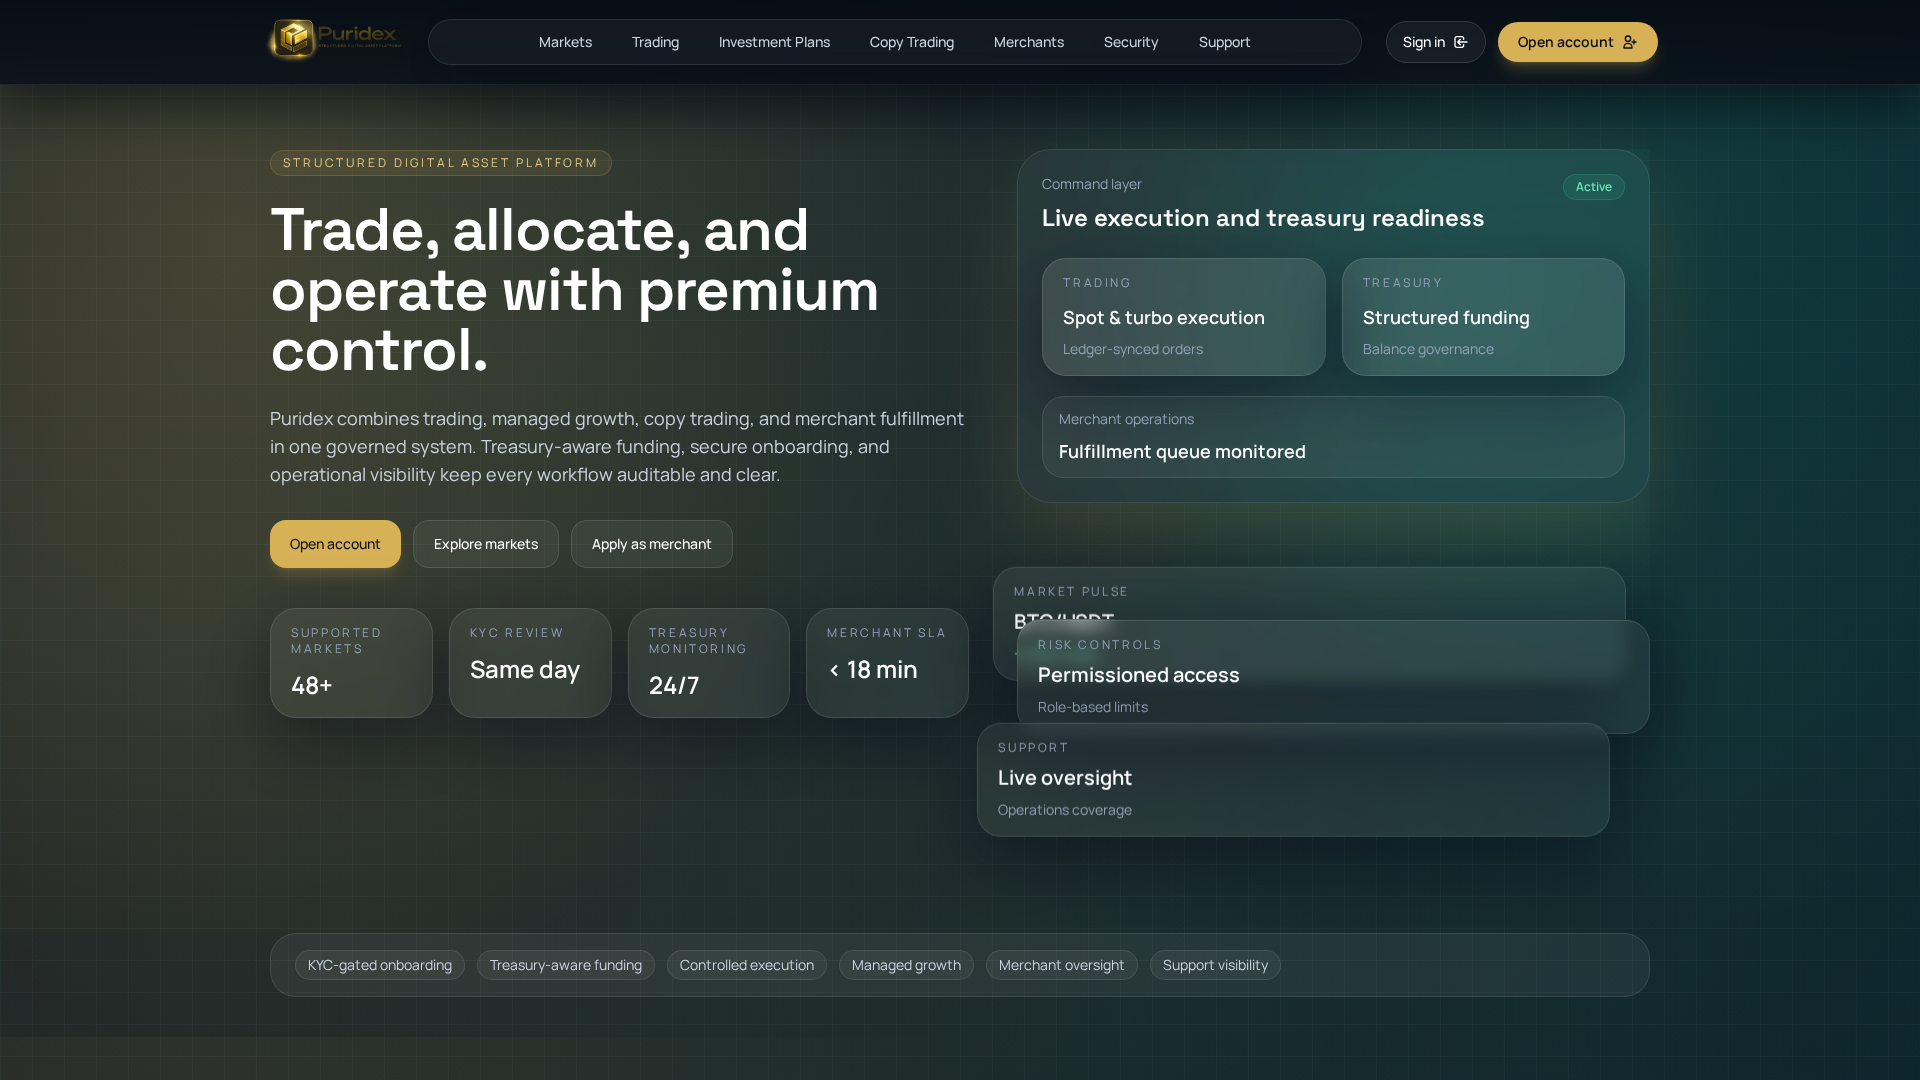Navigate to Copy Trading
The height and width of the screenshot is (1080, 1920).
tap(911, 42)
